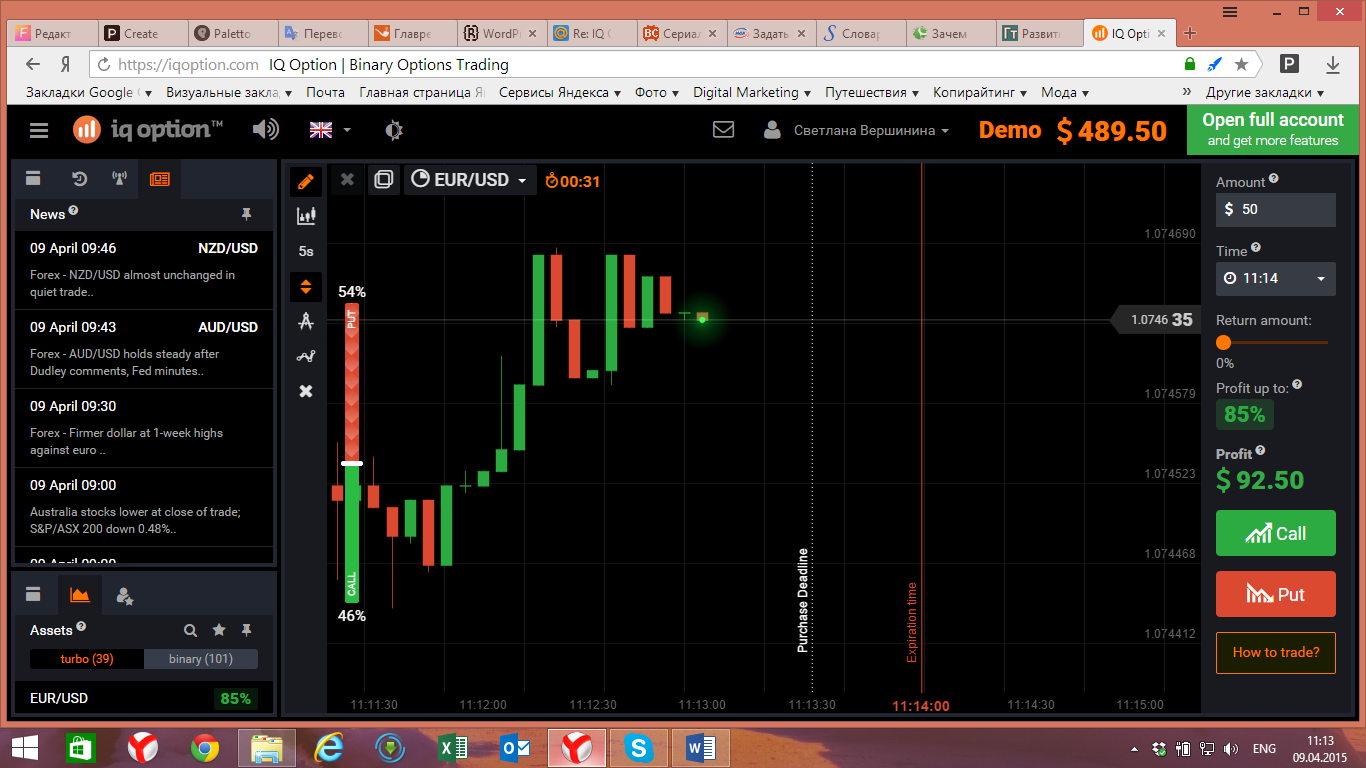This screenshot has height=768, width=1366.
Task: Click the orange 00:31 countdown timer
Action: (572, 181)
